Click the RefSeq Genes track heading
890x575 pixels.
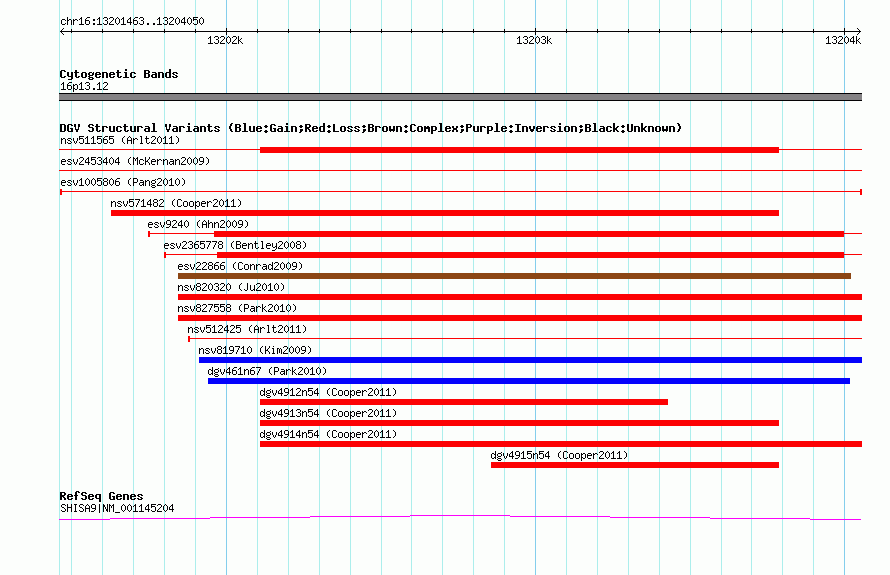101,496
